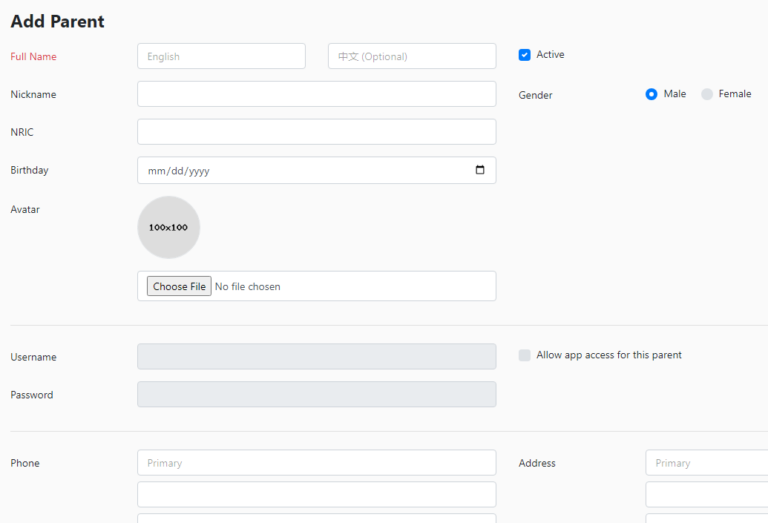768x523 pixels.
Task: Select the Female gender radio button
Action: 706,94
